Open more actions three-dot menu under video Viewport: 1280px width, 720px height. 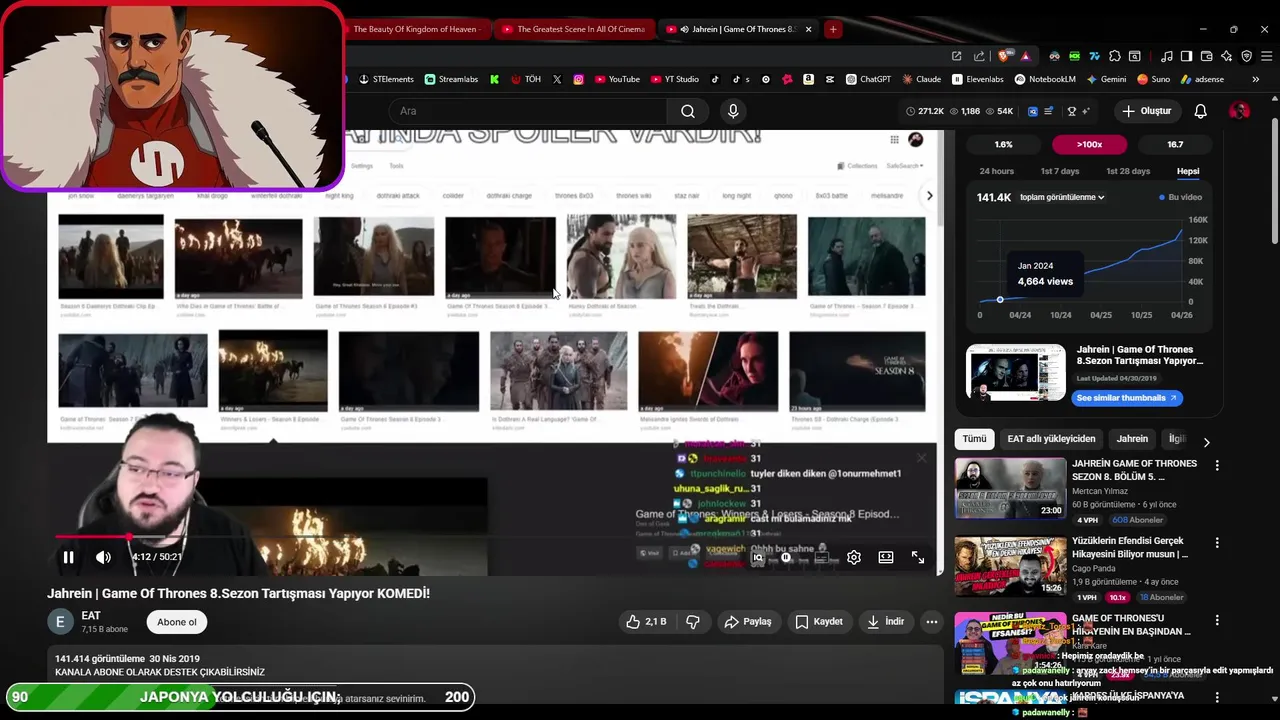[x=931, y=622]
